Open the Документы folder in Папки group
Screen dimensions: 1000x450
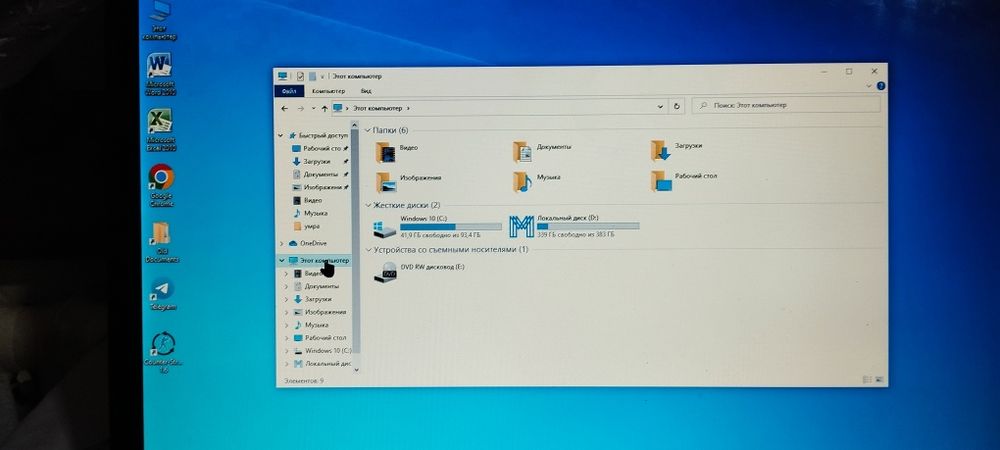coord(542,150)
